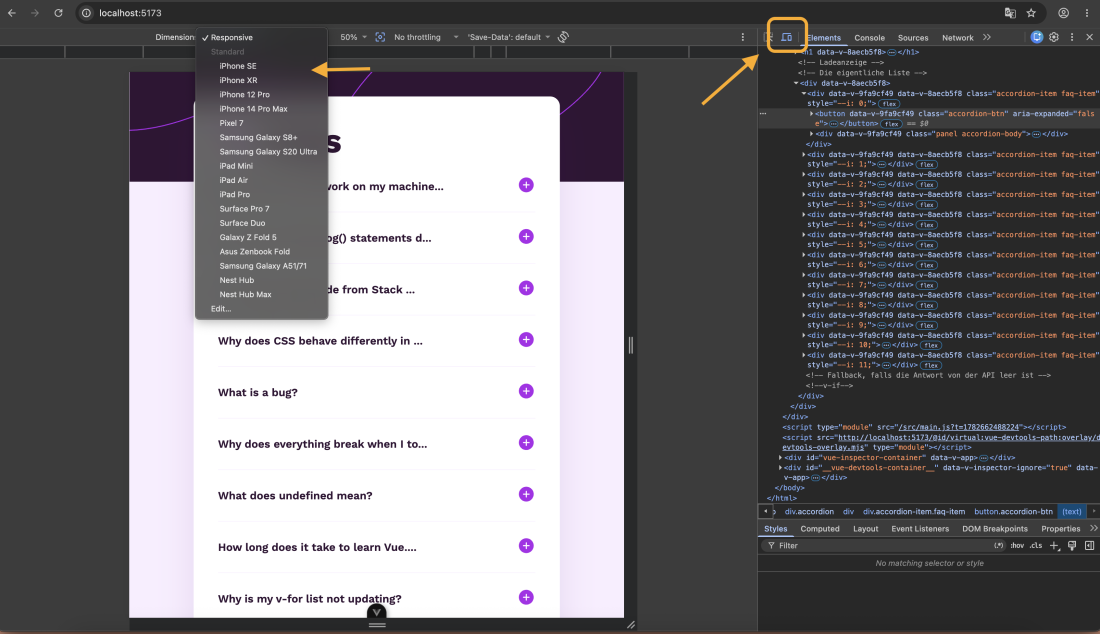1100x634 pixels.
Task: View site information icon in address bar
Action: pyautogui.click(x=86, y=13)
